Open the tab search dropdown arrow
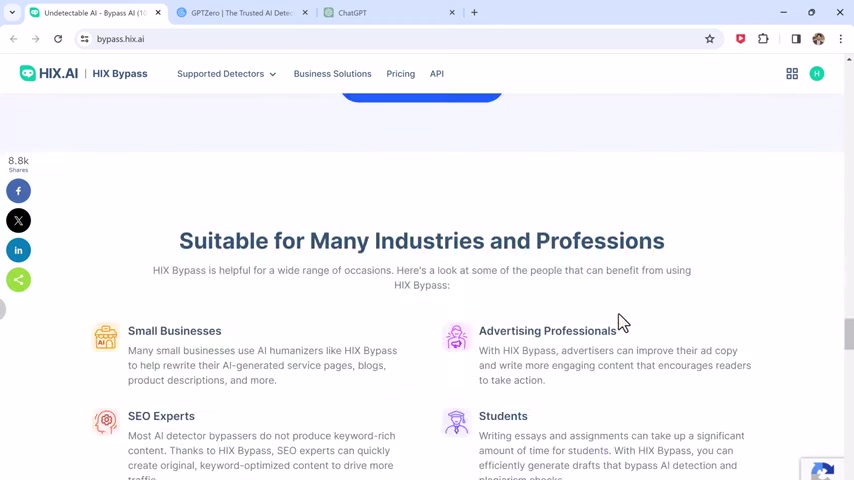854x480 pixels. [12, 13]
